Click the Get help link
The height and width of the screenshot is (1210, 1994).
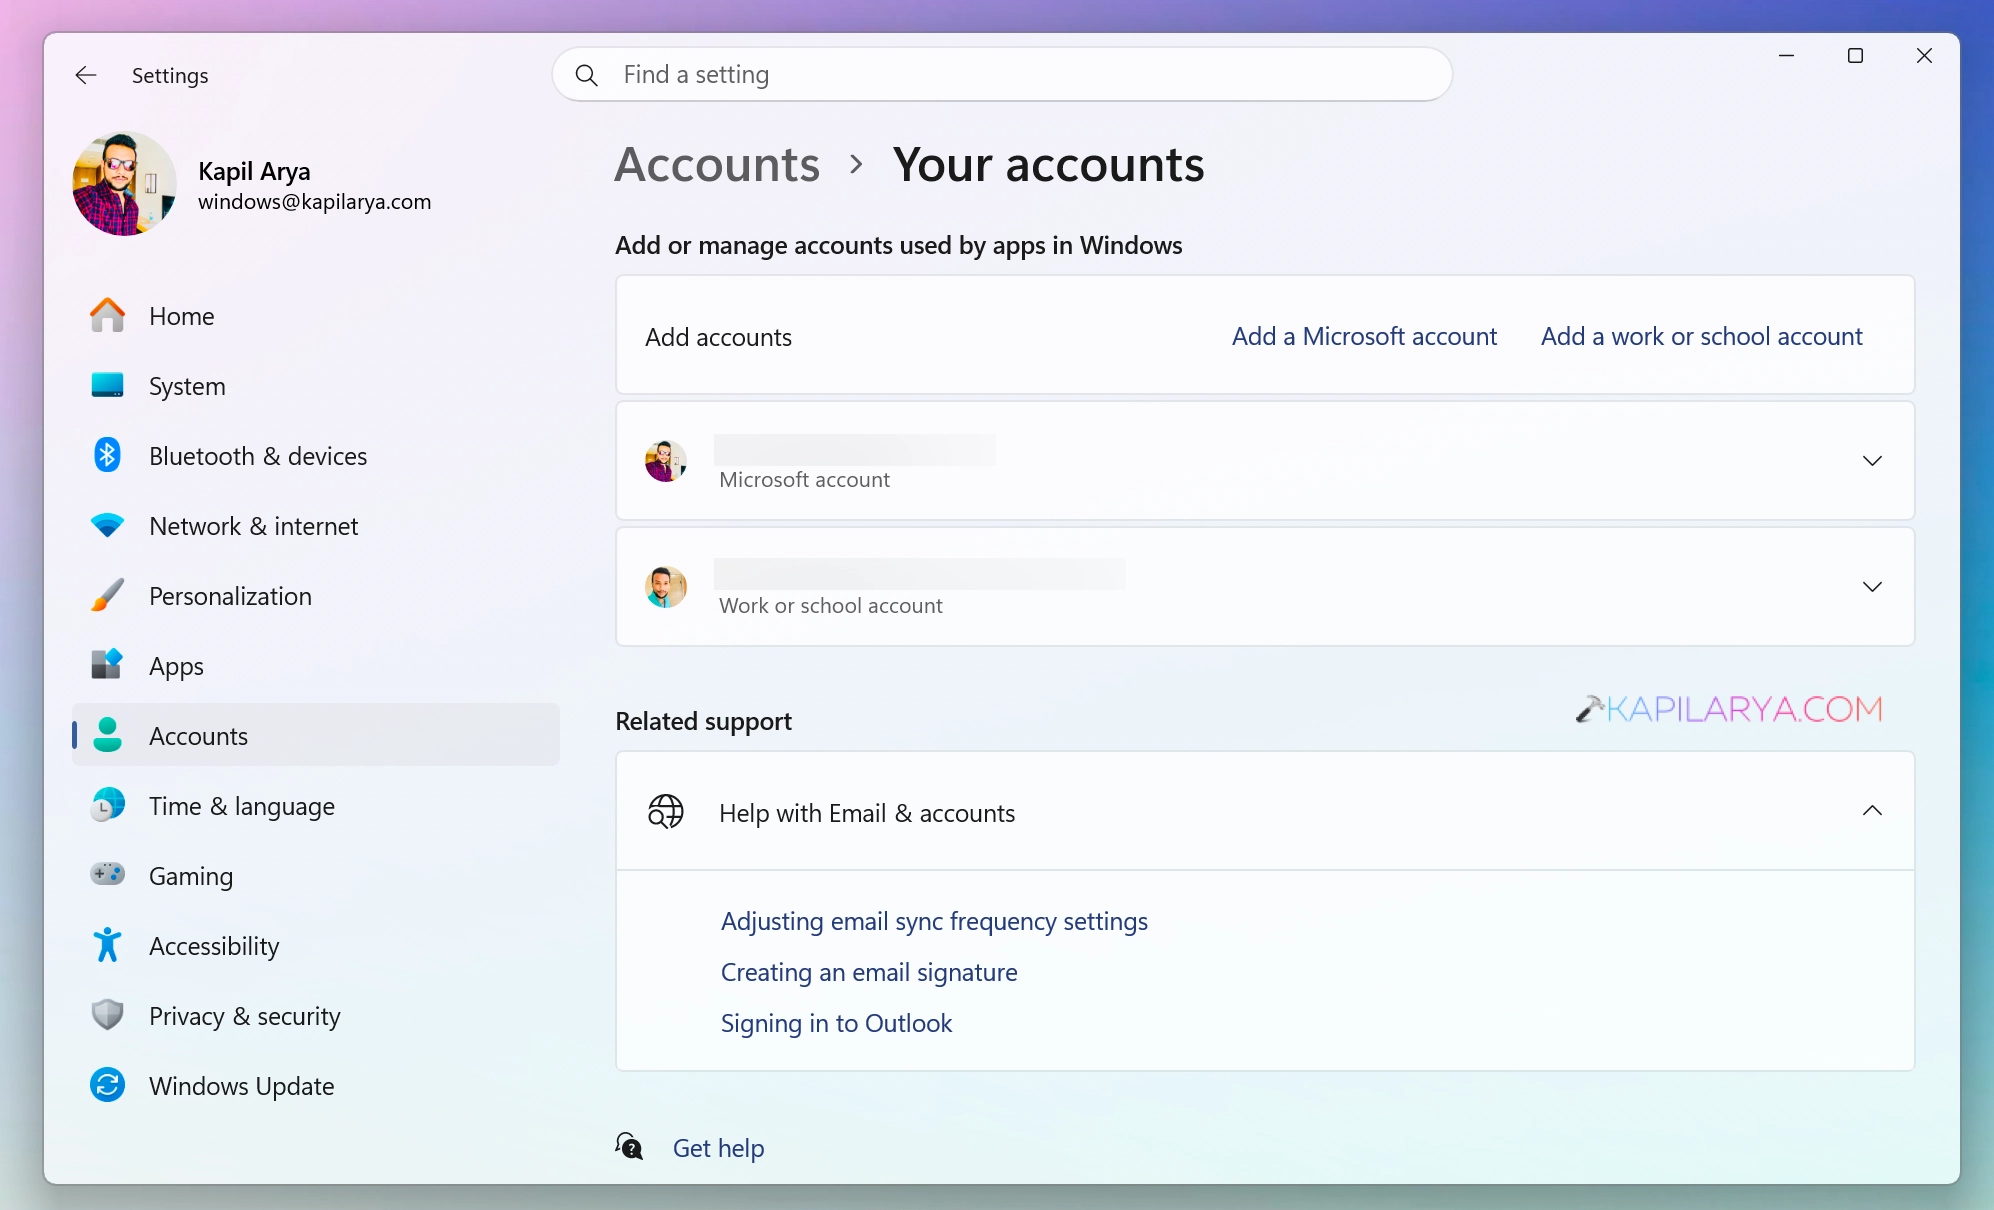click(718, 1148)
